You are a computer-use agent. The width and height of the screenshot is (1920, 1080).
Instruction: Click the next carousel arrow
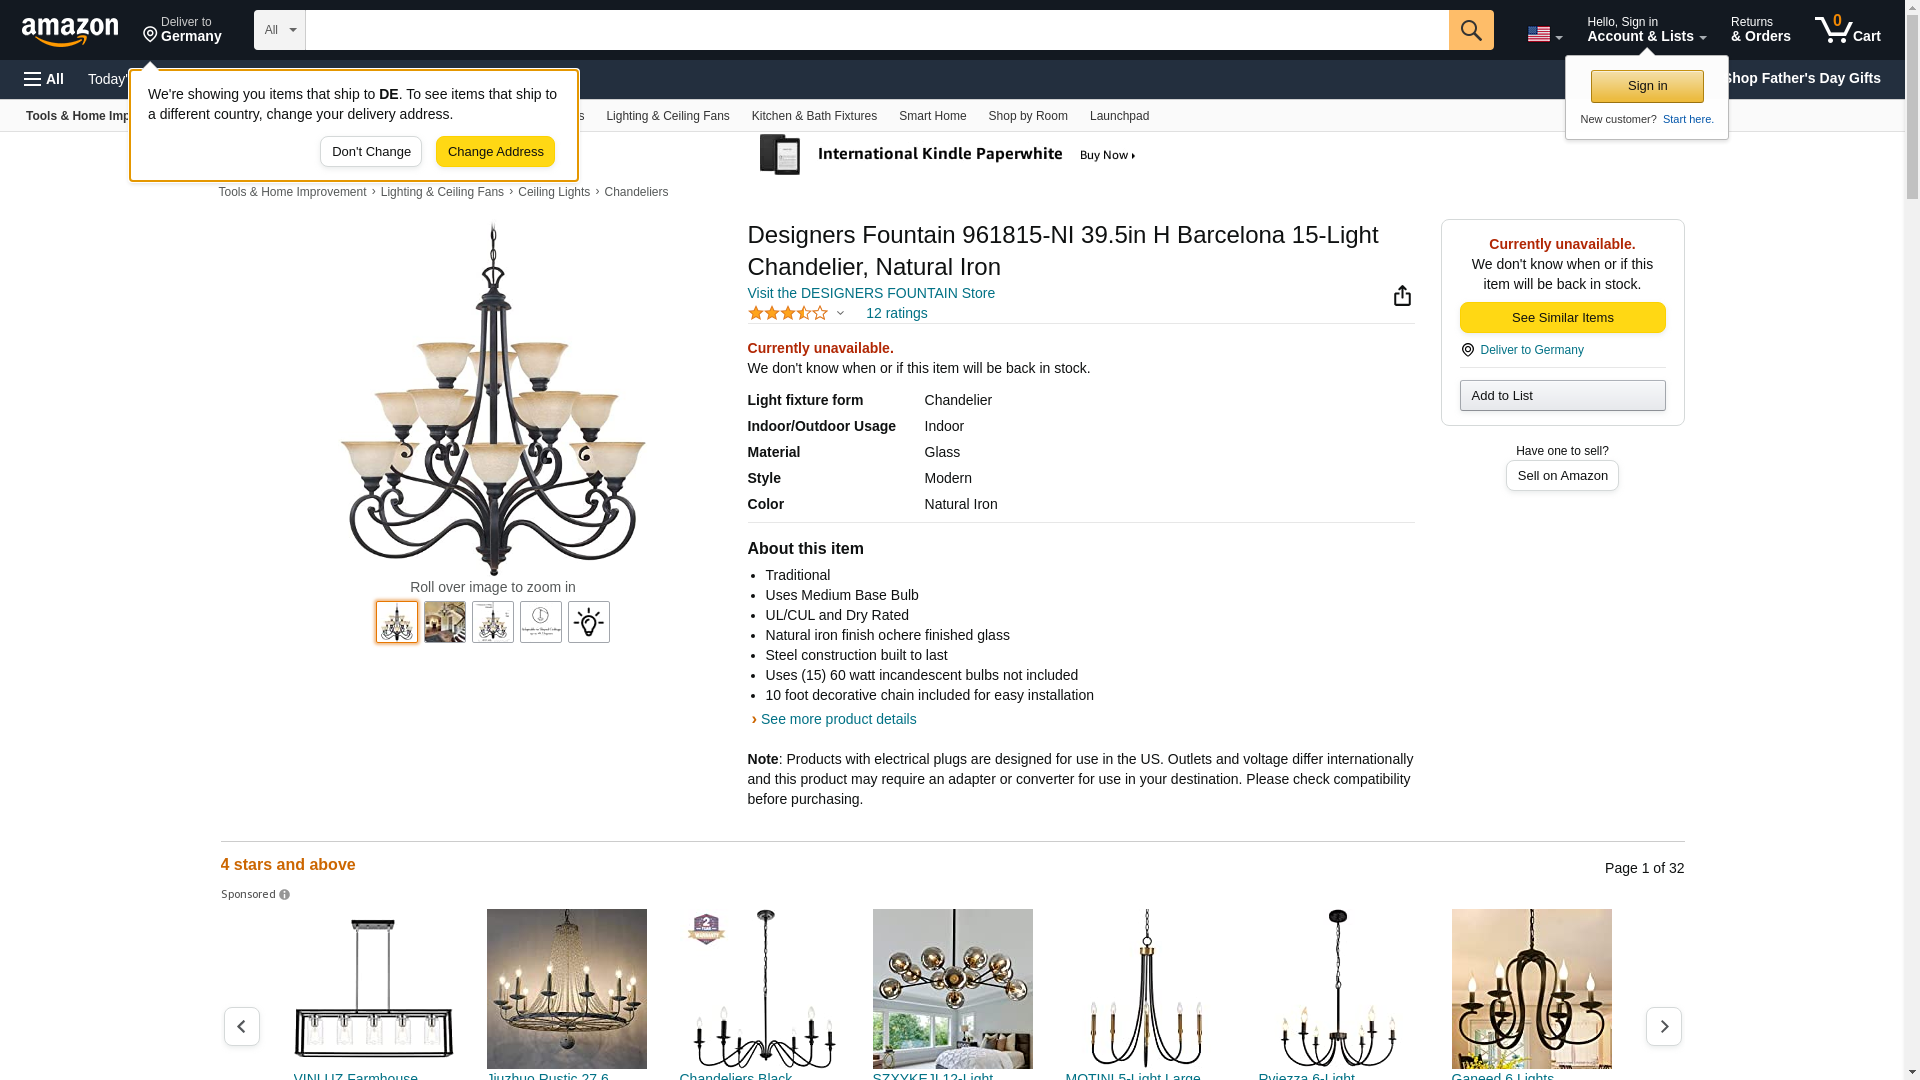click(x=1663, y=1026)
